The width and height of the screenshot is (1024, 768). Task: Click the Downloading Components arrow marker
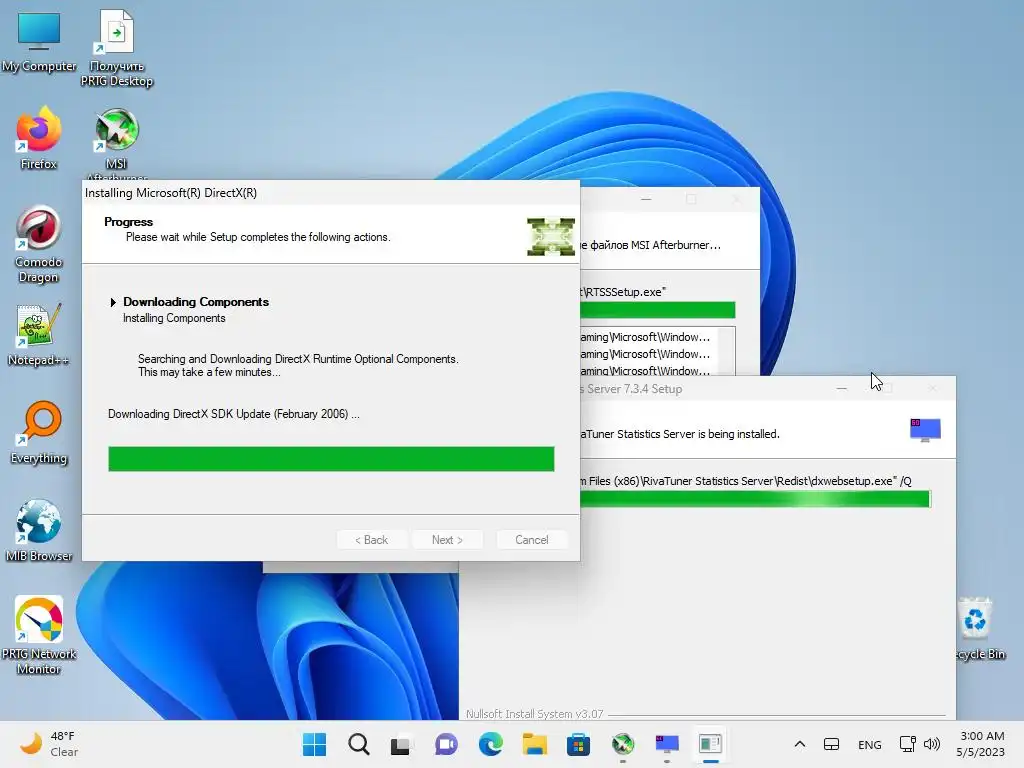[x=113, y=302]
